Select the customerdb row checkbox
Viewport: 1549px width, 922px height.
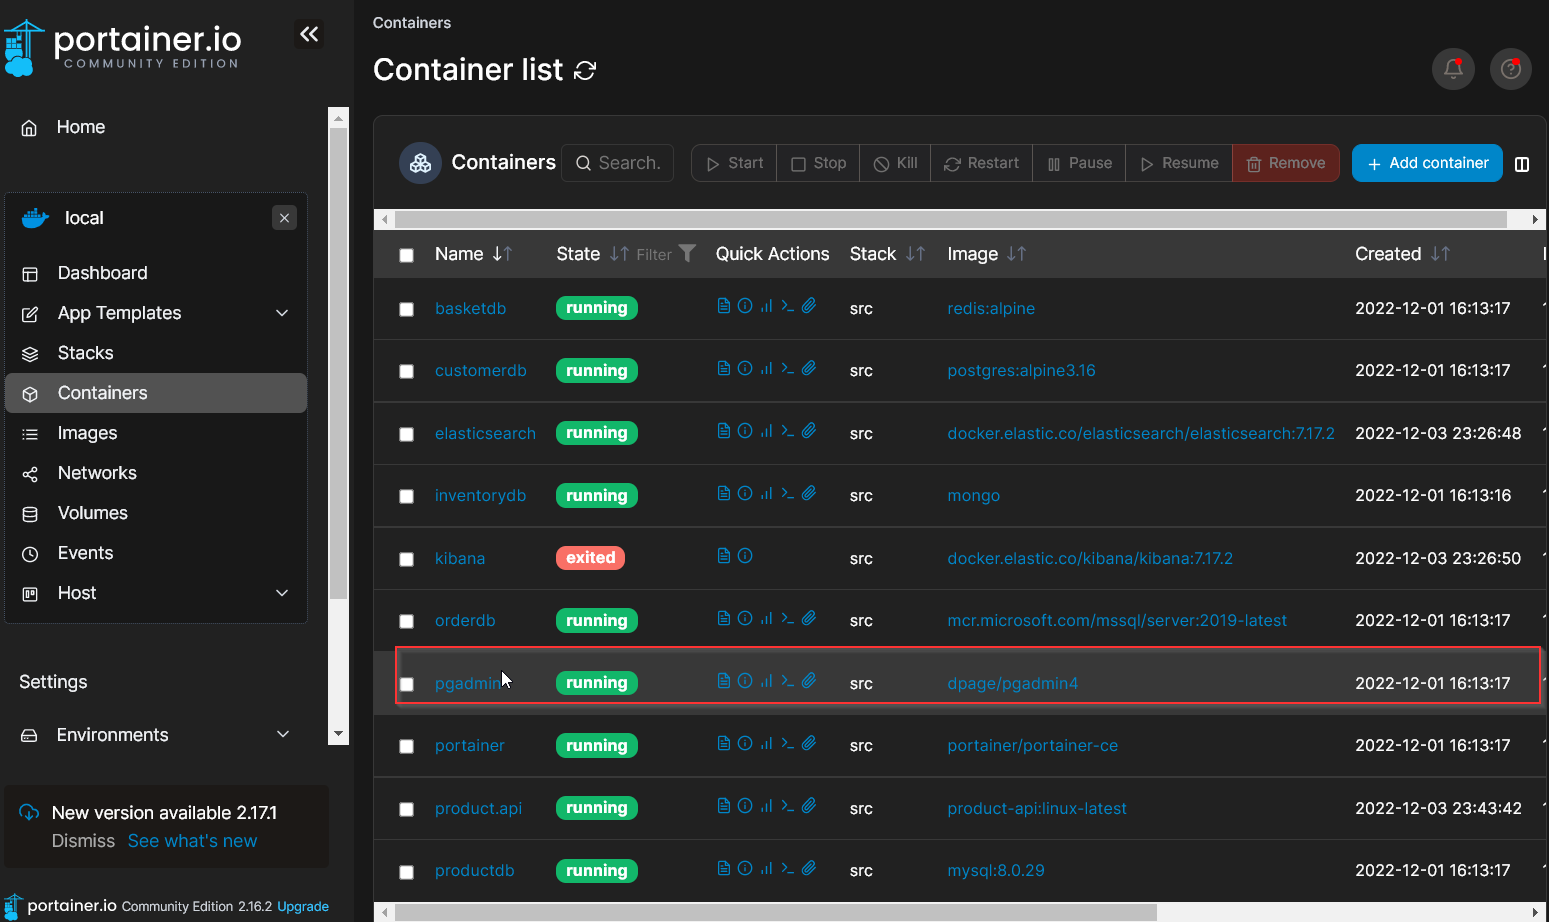[406, 371]
